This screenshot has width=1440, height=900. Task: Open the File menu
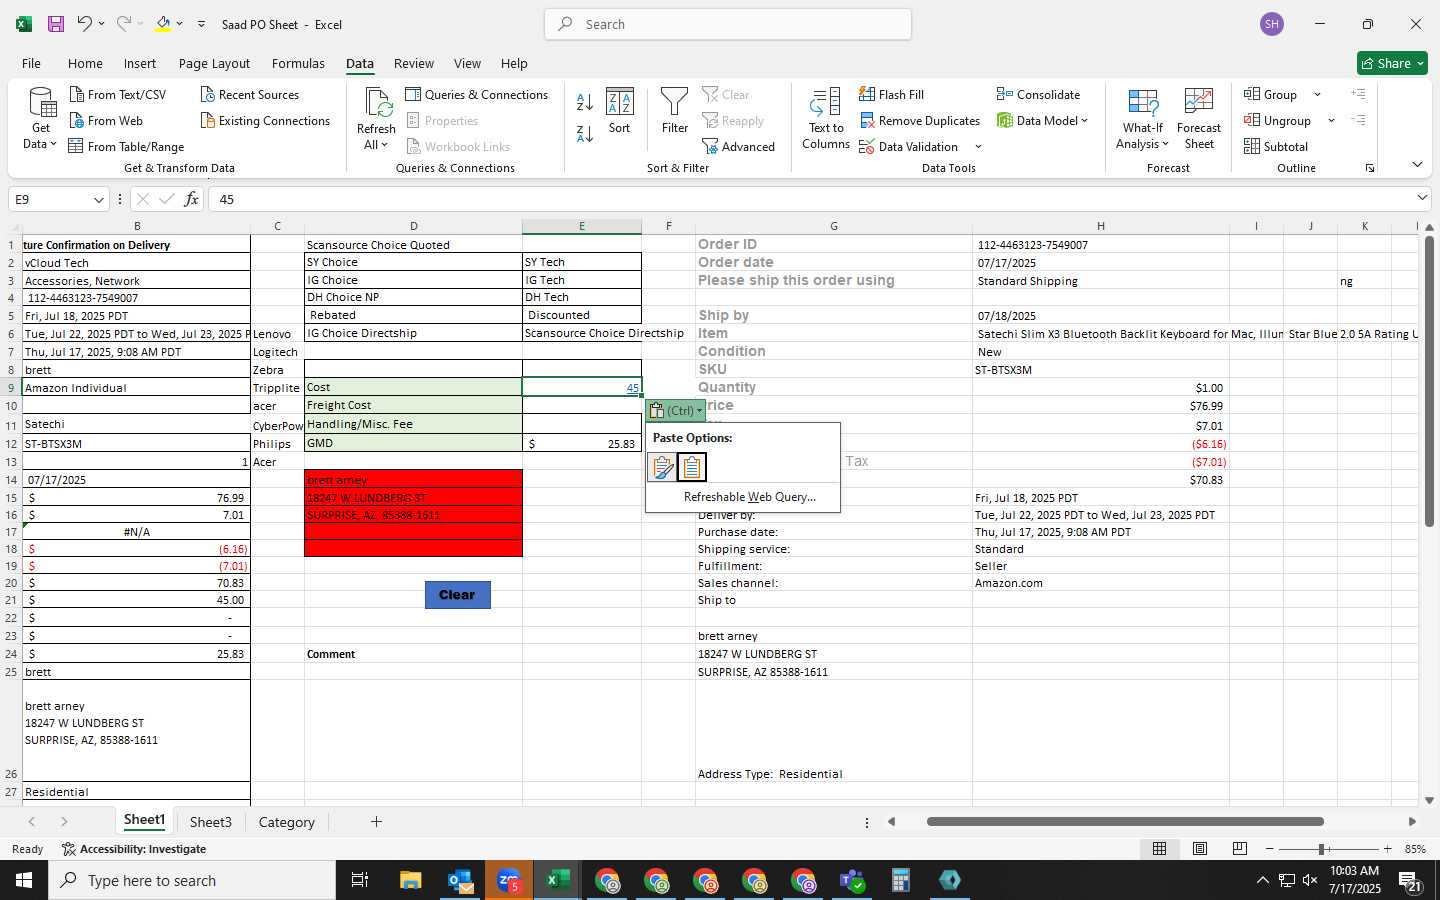click(31, 63)
